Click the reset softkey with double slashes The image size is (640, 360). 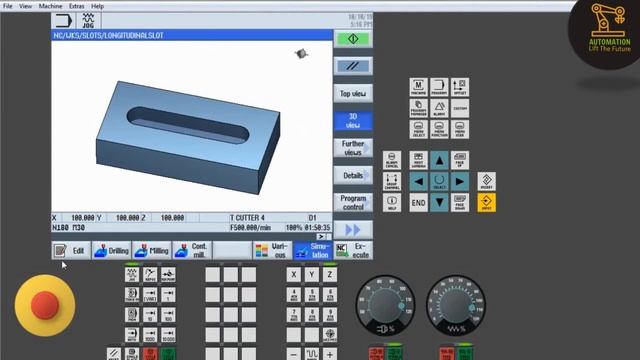click(x=353, y=66)
